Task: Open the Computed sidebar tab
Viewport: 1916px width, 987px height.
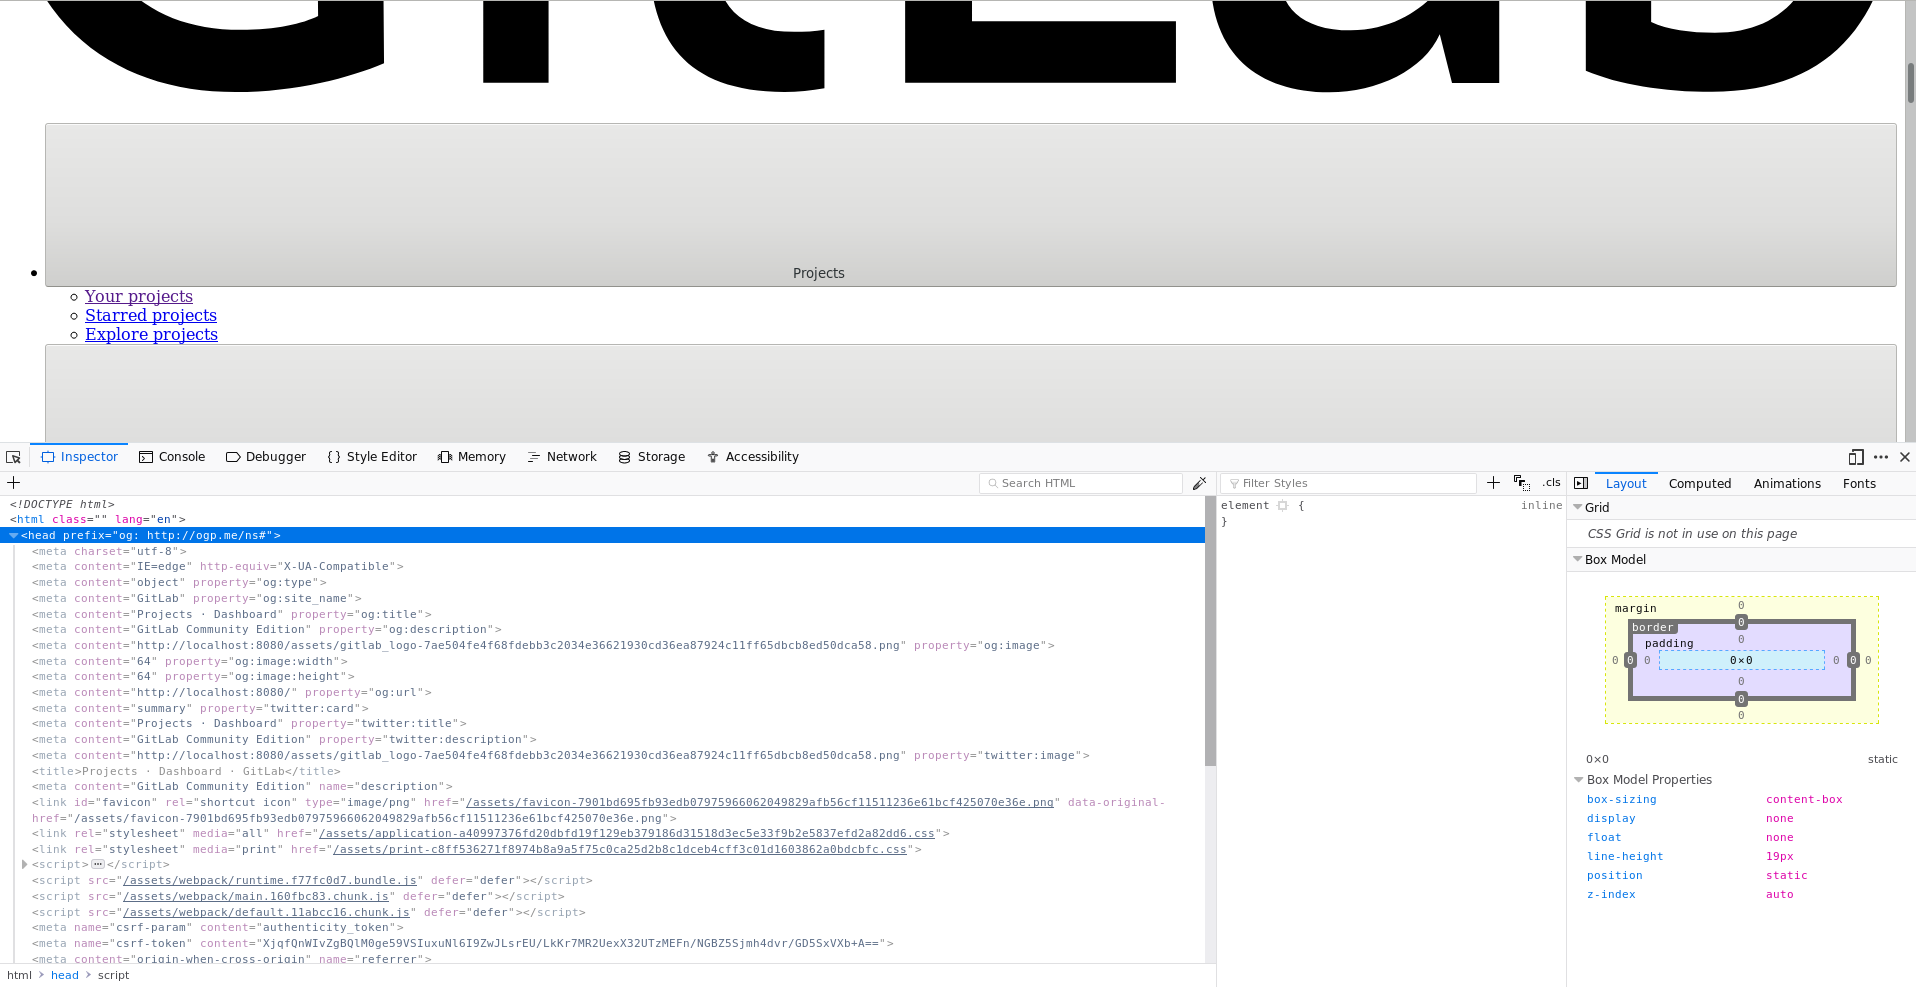Action: pos(1699,484)
